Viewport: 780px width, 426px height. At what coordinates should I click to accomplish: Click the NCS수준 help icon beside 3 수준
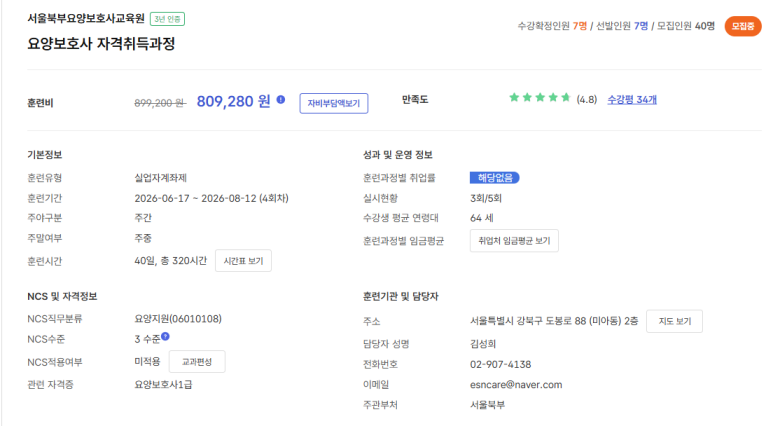click(165, 336)
